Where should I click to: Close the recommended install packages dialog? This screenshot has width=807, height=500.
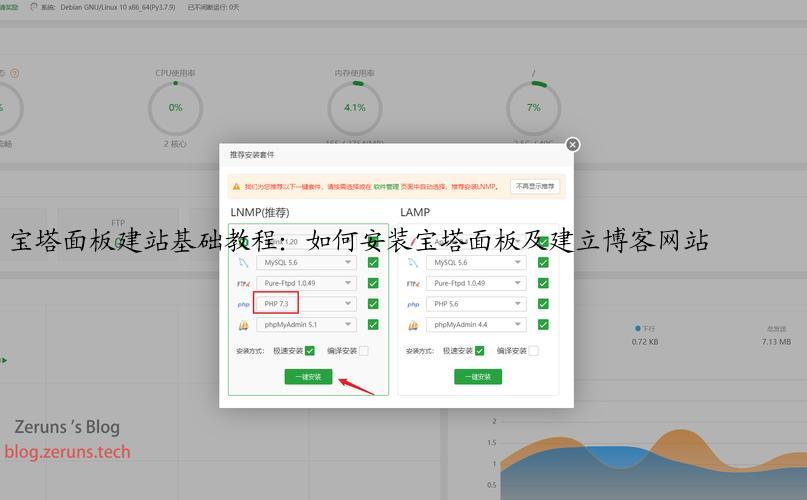pos(572,145)
